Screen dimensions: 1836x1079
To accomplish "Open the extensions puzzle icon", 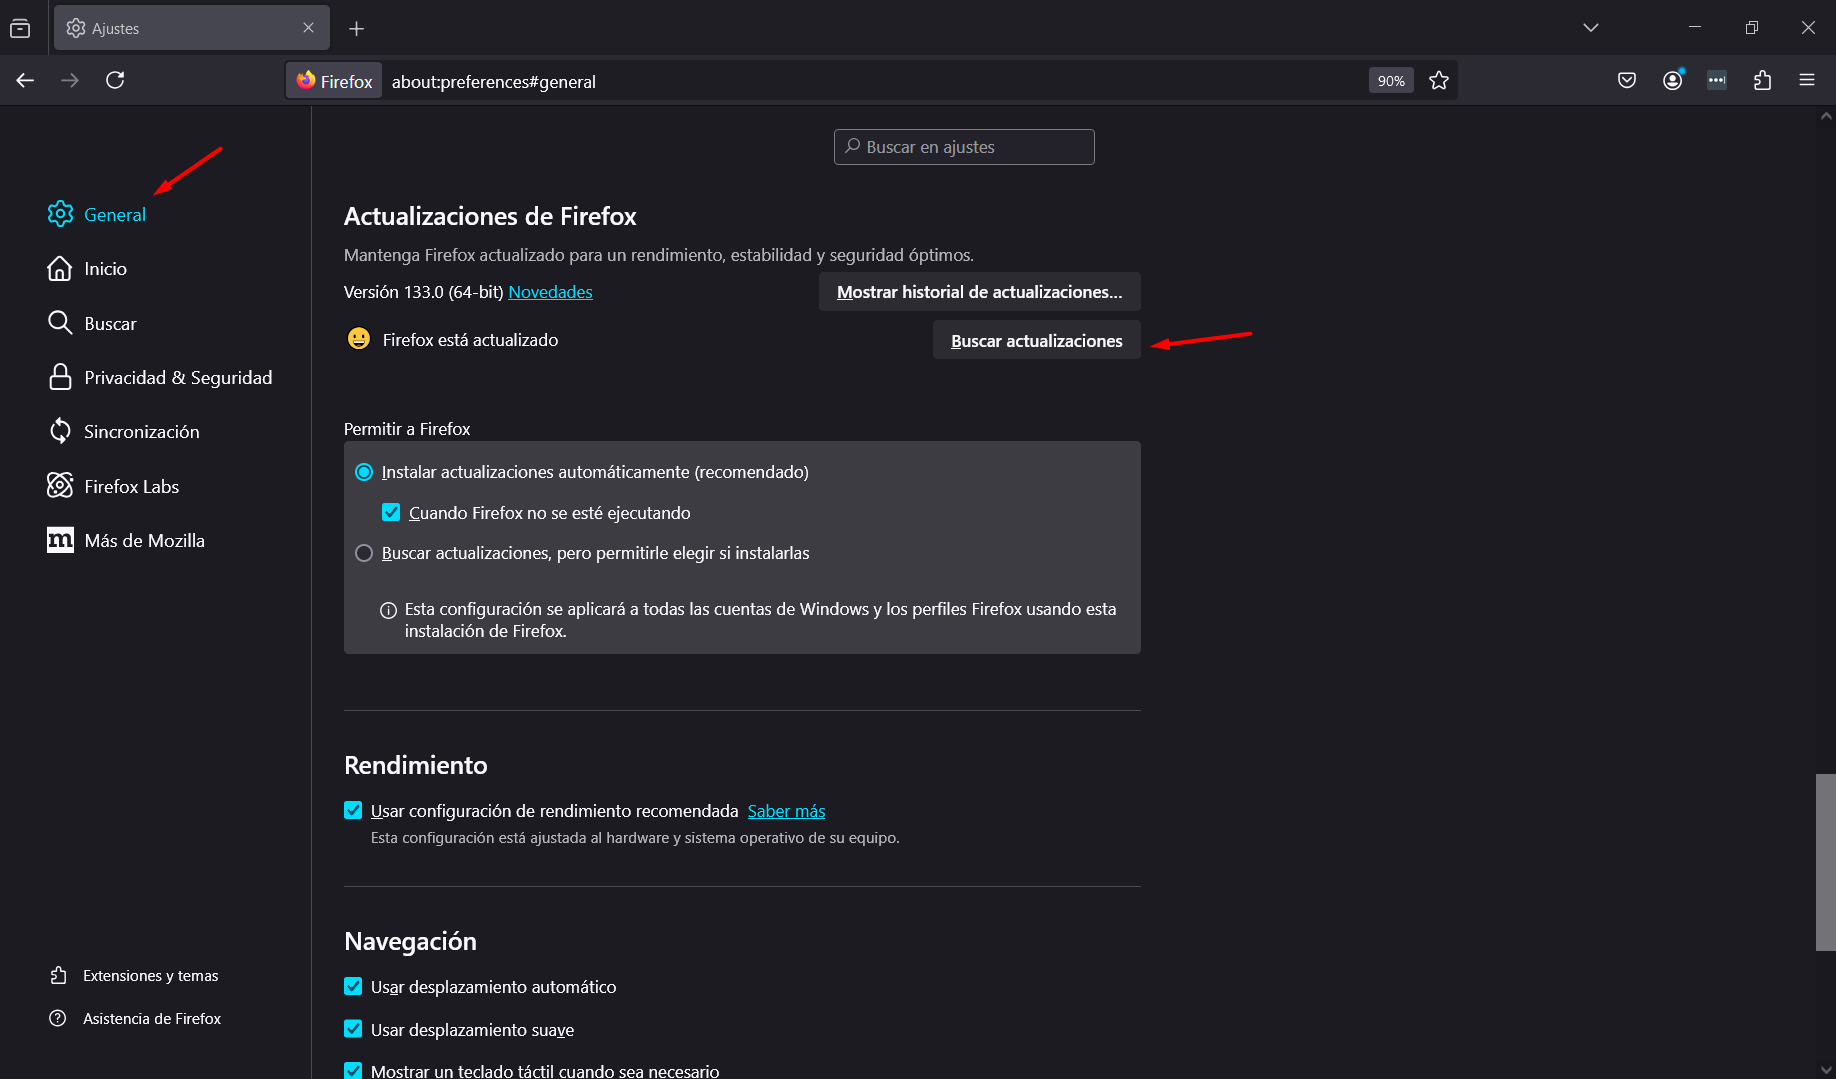I will (x=1762, y=80).
